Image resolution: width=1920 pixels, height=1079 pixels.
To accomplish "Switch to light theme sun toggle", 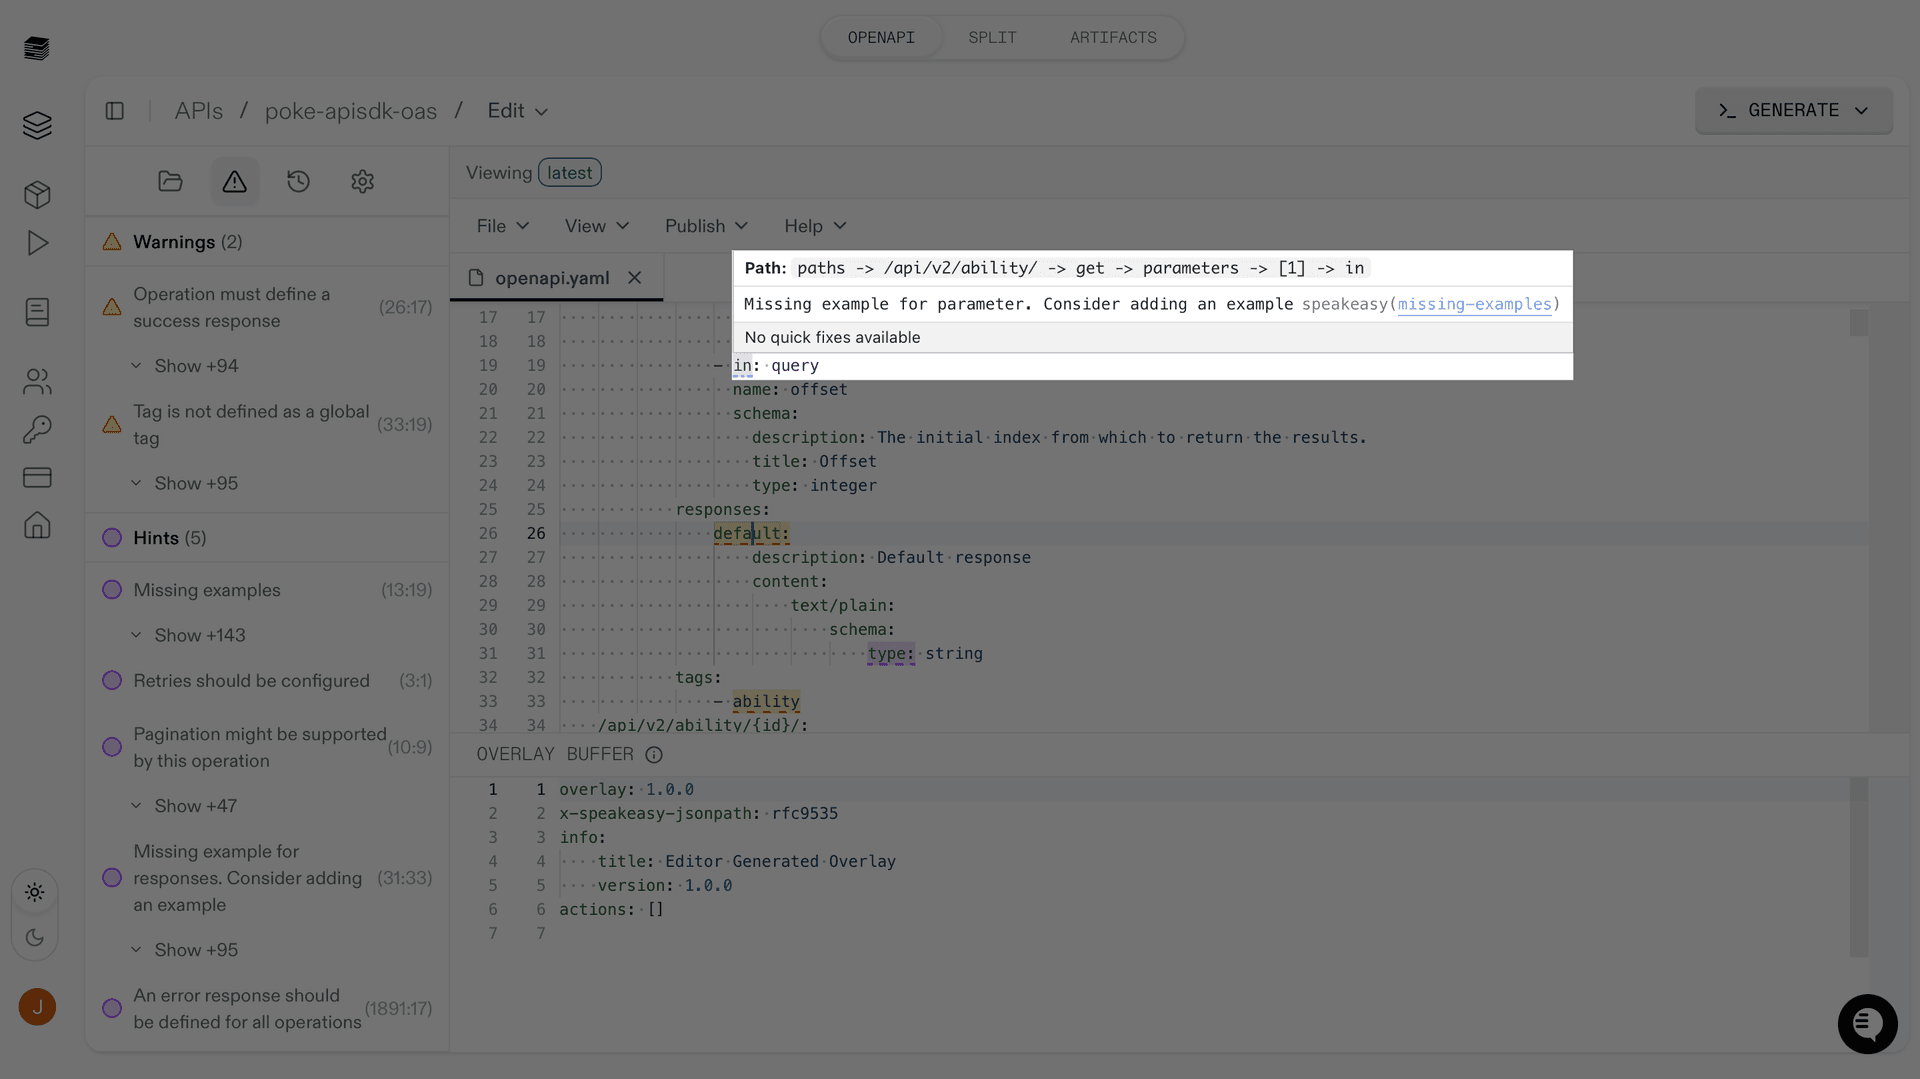I will 35,892.
